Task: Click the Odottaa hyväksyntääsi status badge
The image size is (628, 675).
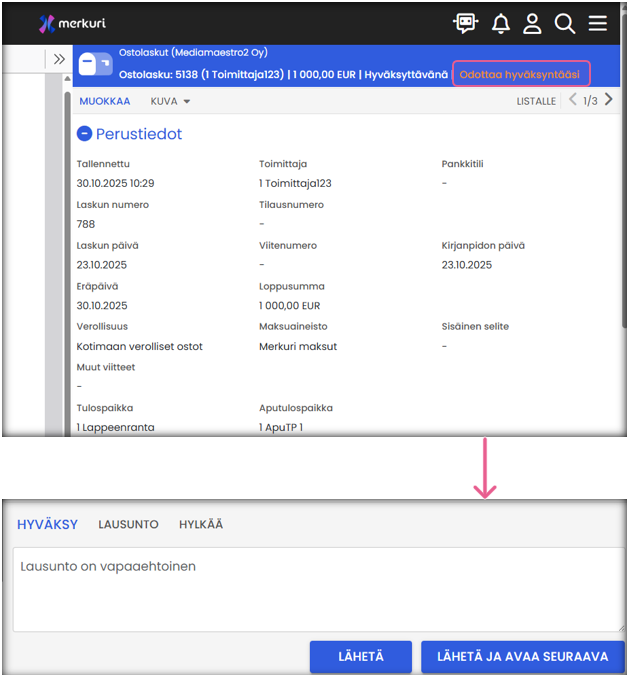Action: pos(520,74)
